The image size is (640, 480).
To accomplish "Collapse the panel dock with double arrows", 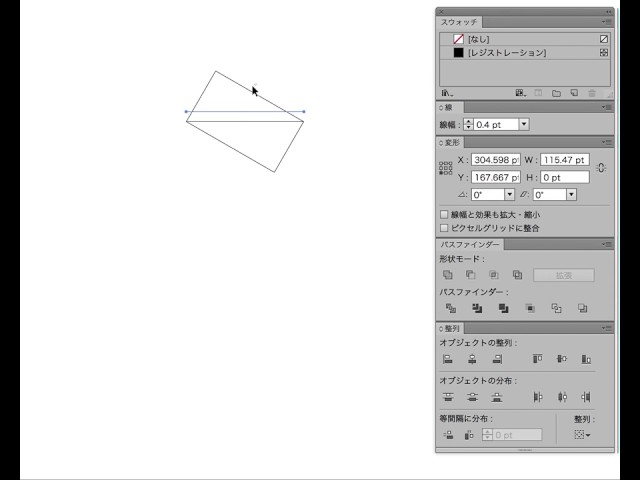I will point(609,11).
